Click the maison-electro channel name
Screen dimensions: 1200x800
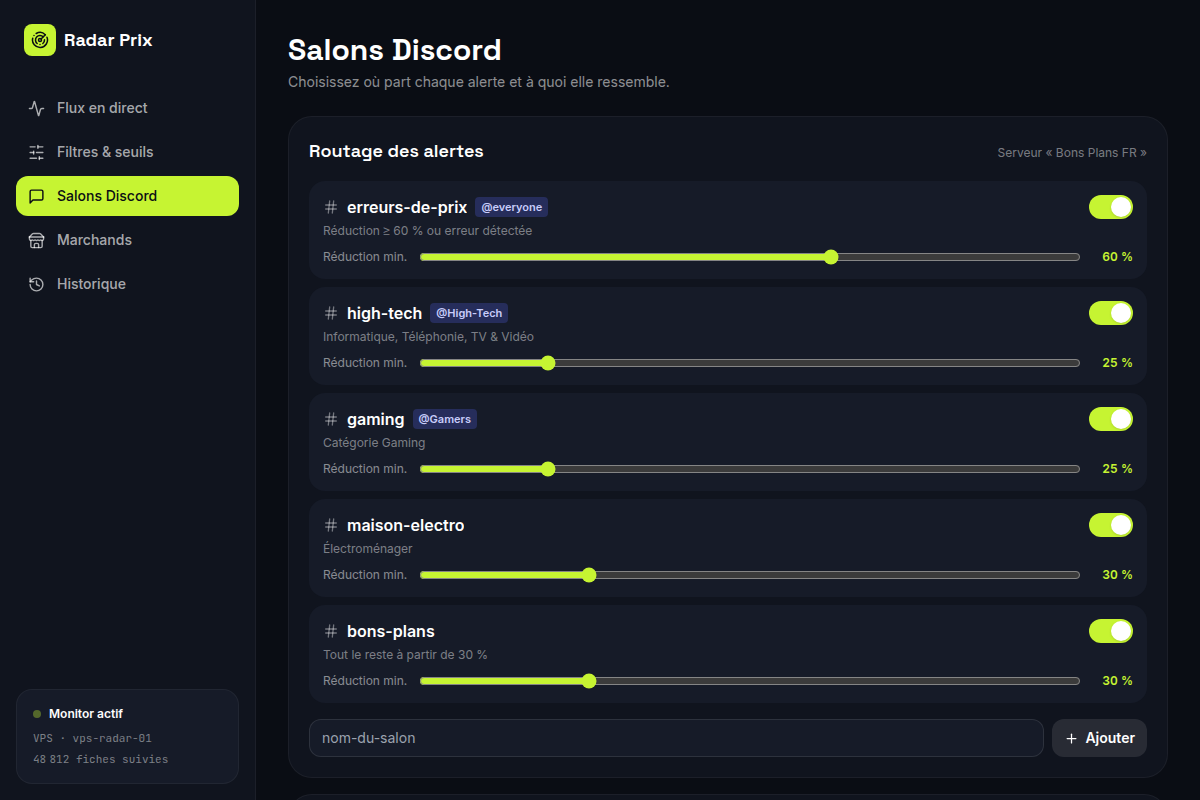point(406,525)
